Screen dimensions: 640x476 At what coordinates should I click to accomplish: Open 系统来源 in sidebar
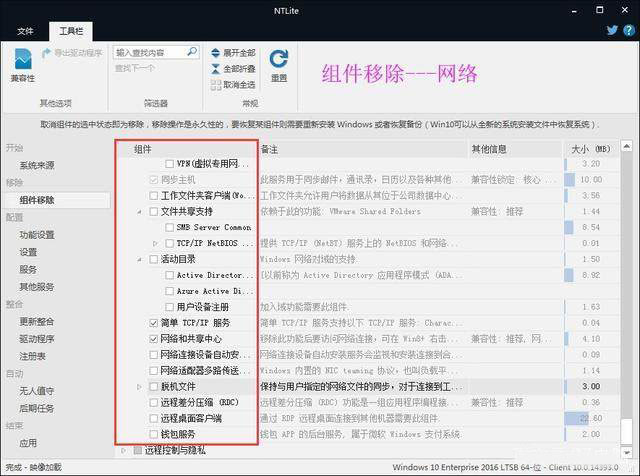pyautogui.click(x=37, y=165)
